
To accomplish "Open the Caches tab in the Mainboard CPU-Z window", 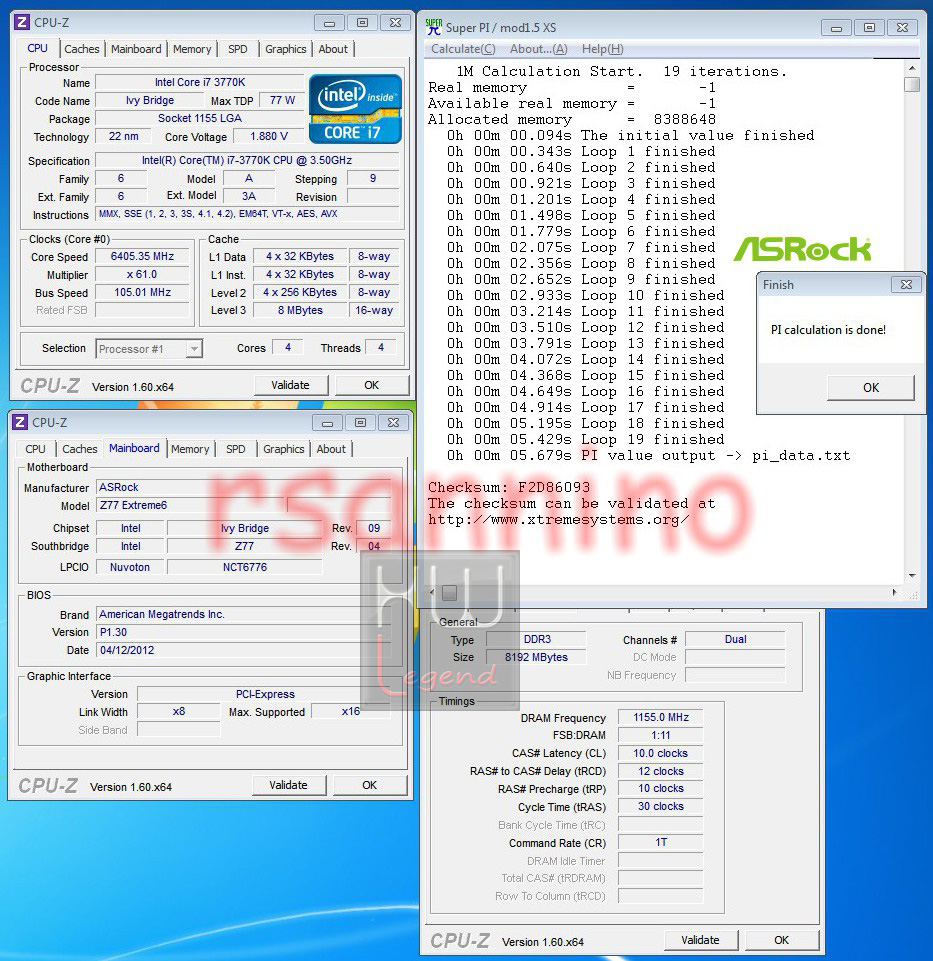I will 80,449.
